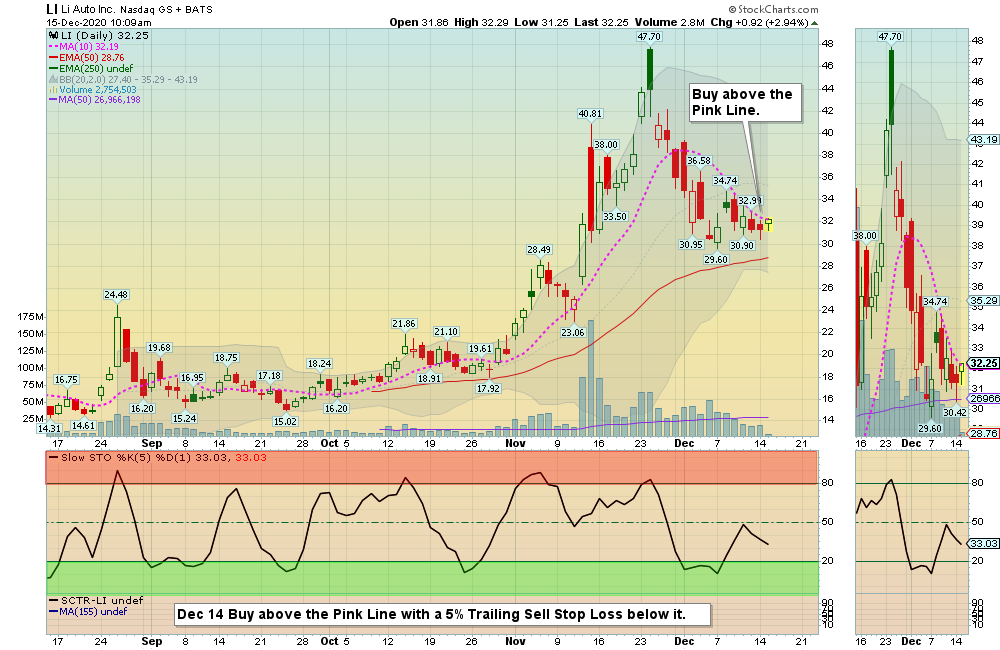
Task: Click the 16.75 price label
Action: tap(66, 380)
